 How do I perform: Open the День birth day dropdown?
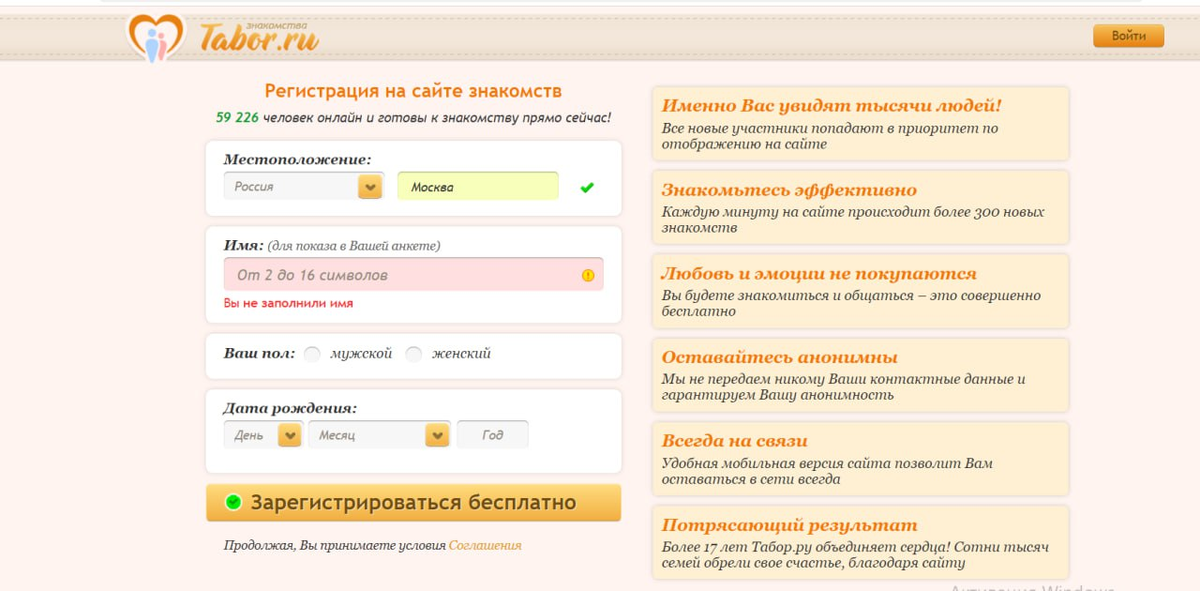click(x=263, y=435)
